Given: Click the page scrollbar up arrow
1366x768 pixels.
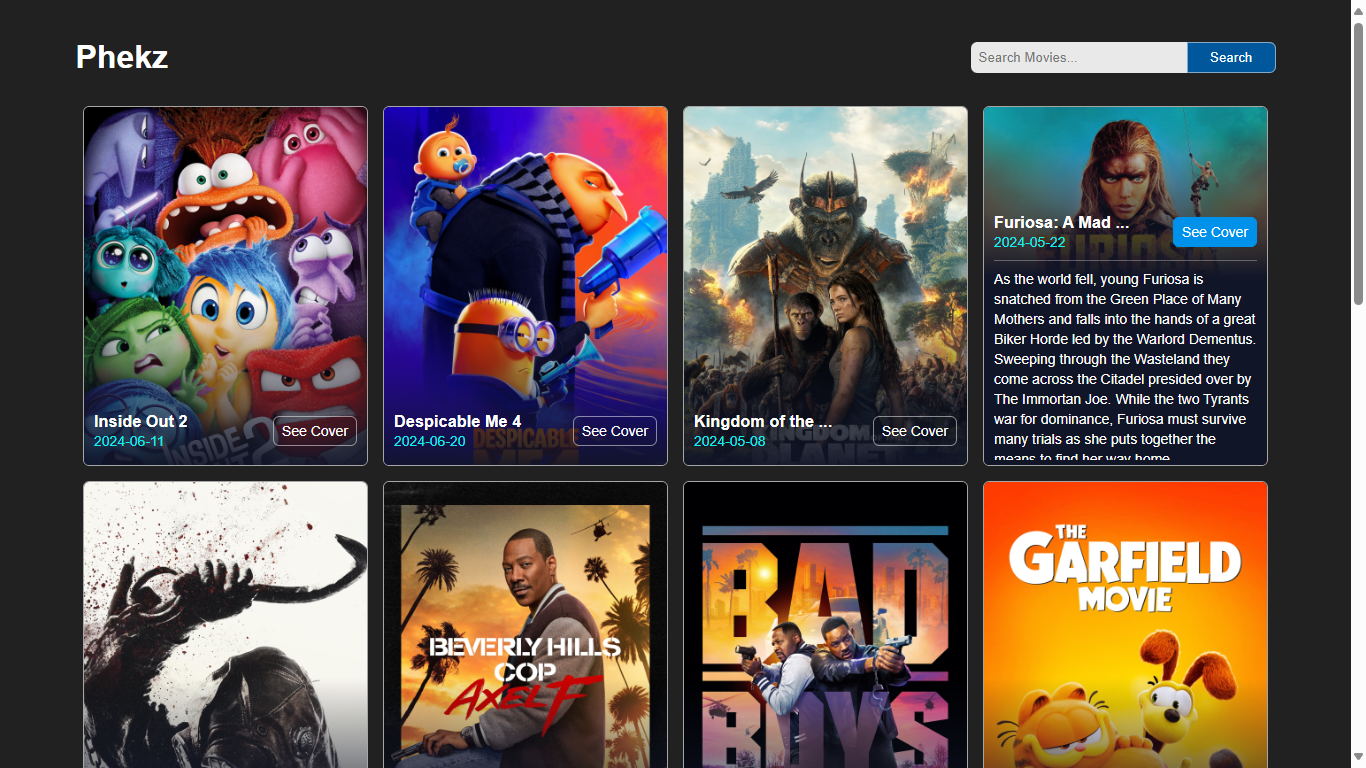Looking at the screenshot, I should point(1358,10).
